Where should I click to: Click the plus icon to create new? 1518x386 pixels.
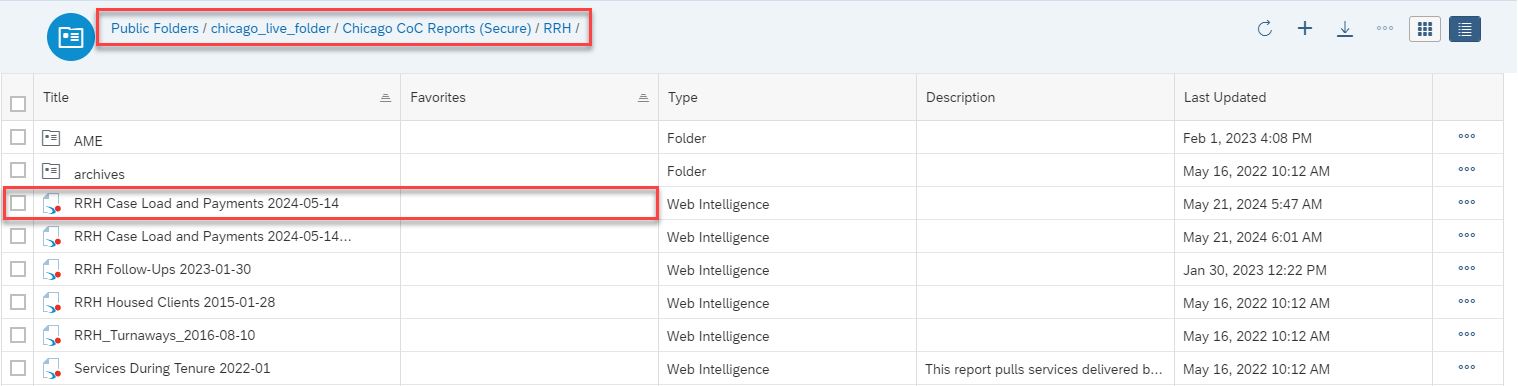[1304, 29]
